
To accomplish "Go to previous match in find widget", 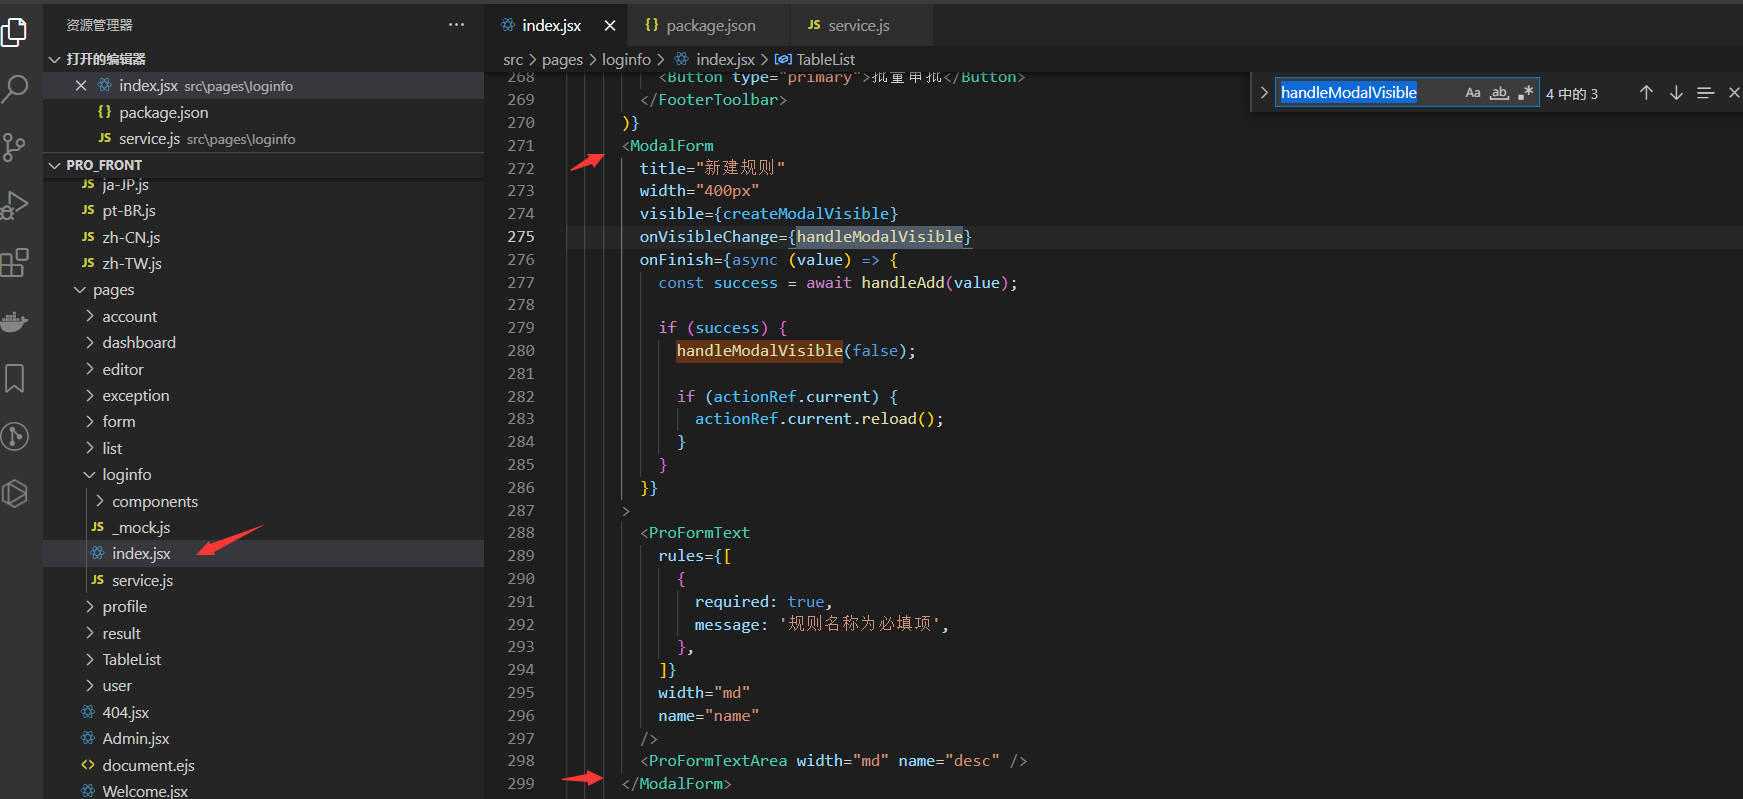I will (x=1646, y=93).
